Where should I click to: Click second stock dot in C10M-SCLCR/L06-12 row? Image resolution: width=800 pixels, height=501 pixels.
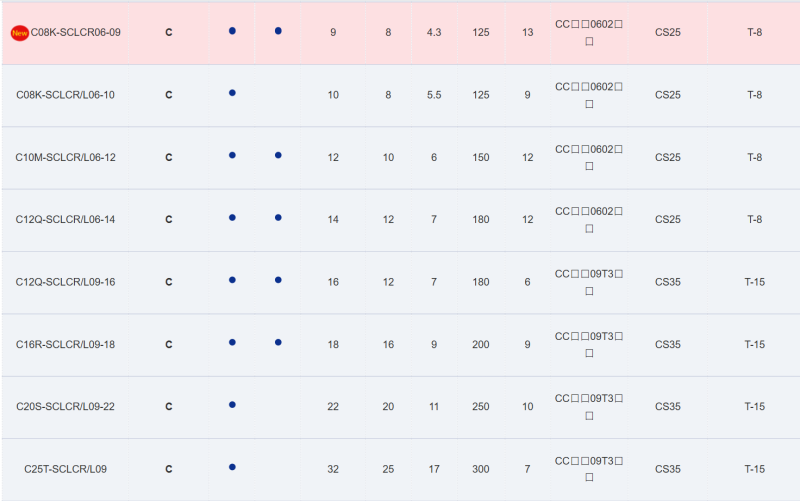coord(278,155)
